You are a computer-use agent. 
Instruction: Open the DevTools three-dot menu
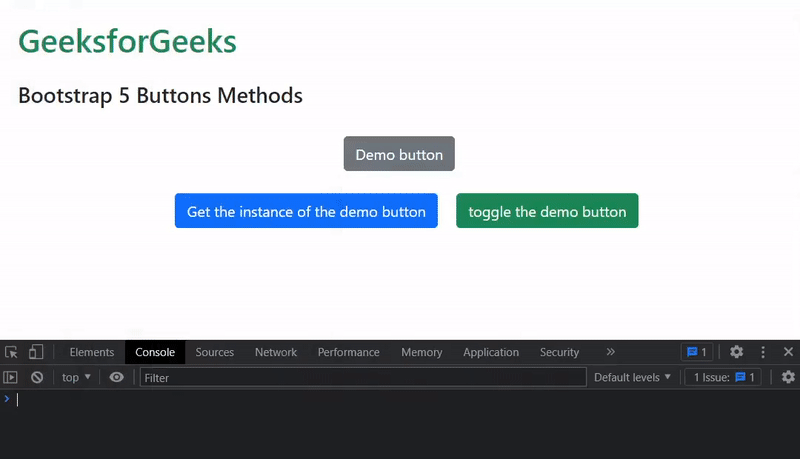point(763,352)
